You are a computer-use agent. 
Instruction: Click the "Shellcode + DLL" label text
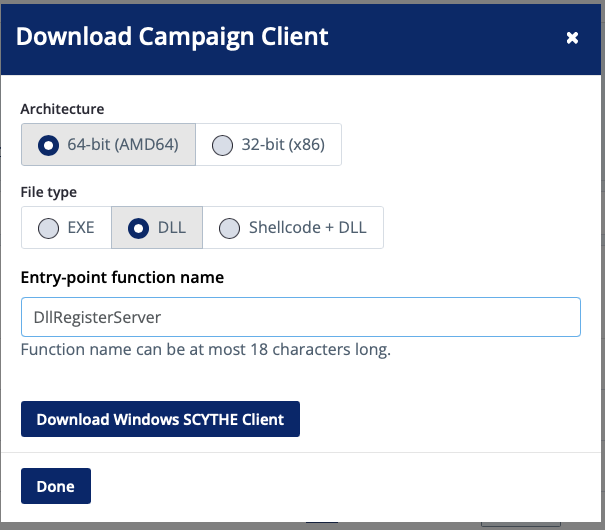click(x=308, y=228)
